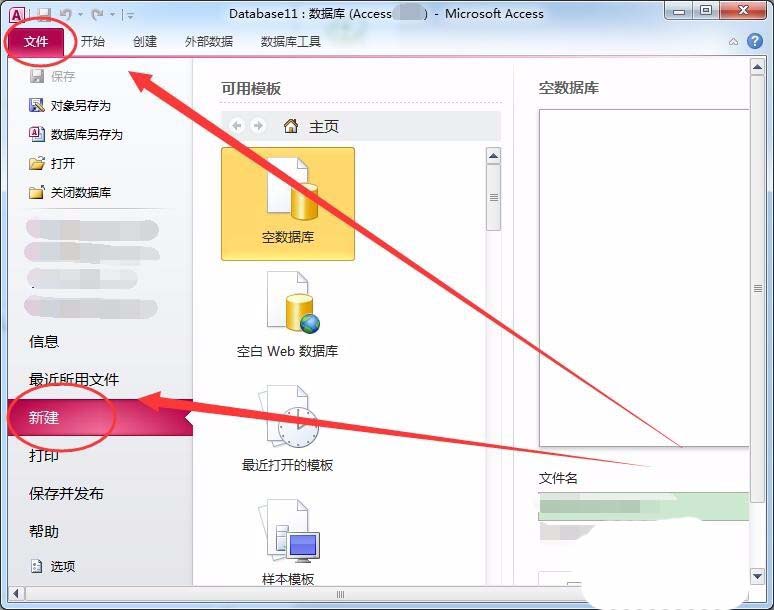Viewport: 774px width, 610px height.
Task: Select the 空数据库 template
Action: 288,204
